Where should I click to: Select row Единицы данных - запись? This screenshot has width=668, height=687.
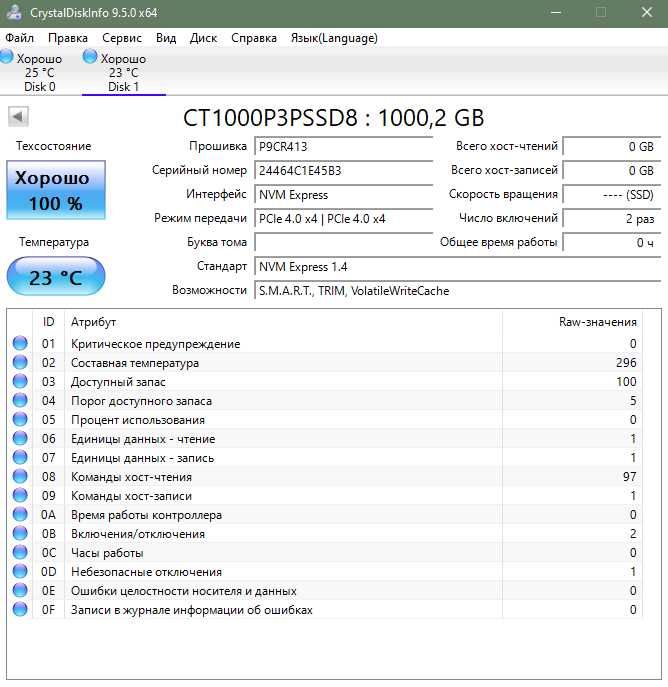point(325,457)
